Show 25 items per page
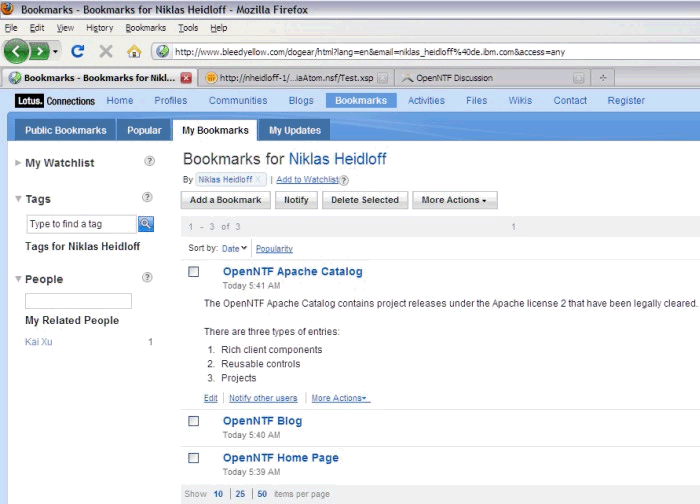Viewport: 700px width, 504px height. pyautogui.click(x=240, y=494)
